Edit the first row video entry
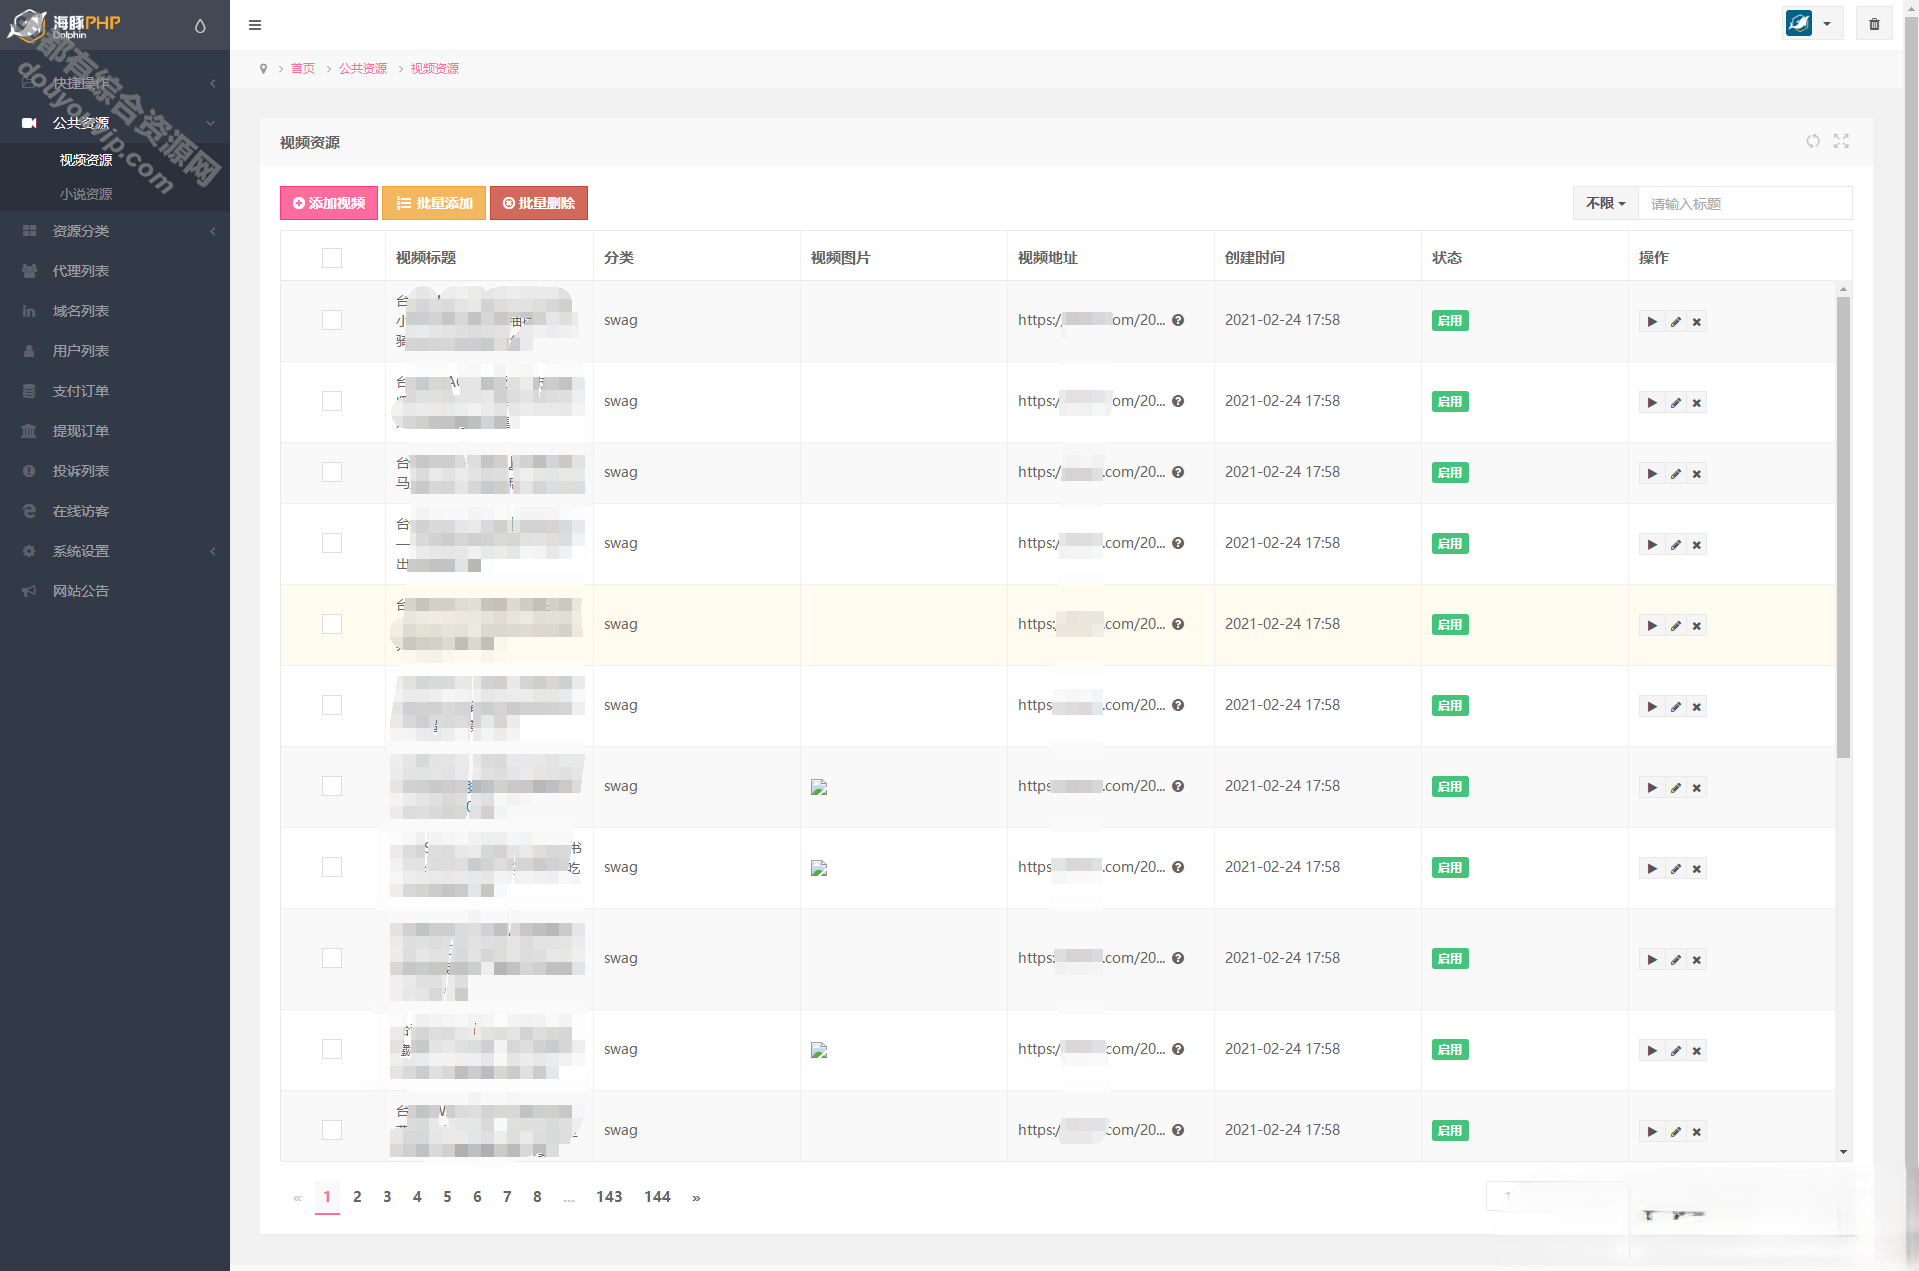 pyautogui.click(x=1675, y=322)
